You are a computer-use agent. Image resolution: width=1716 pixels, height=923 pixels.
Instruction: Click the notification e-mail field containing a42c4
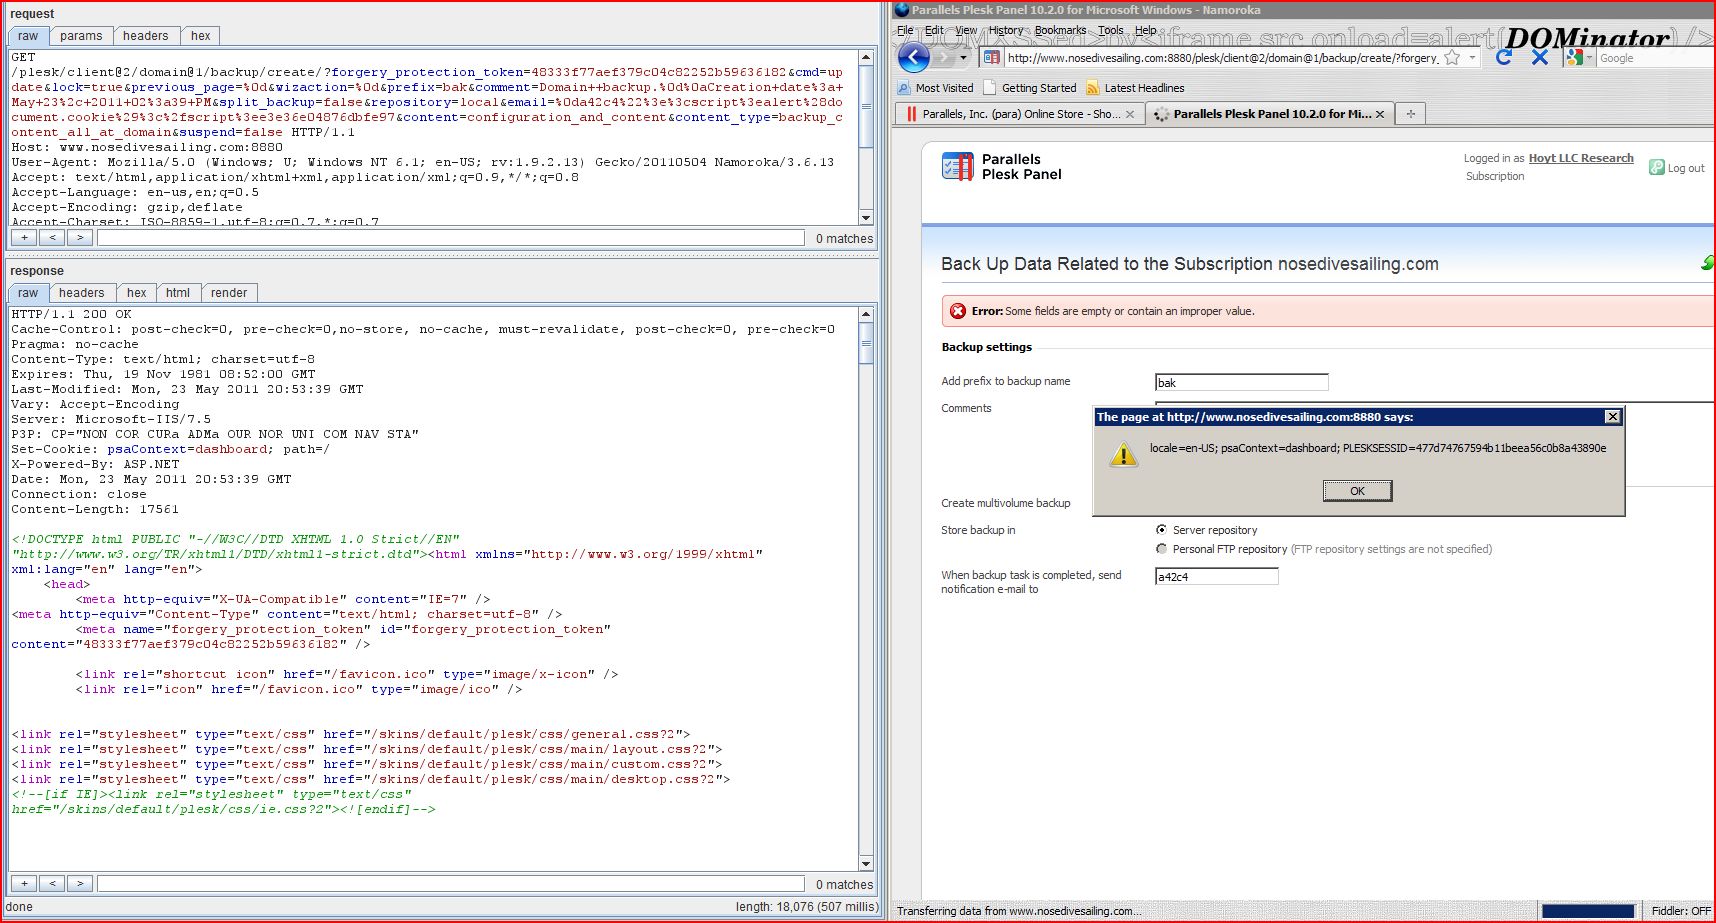(x=1216, y=576)
